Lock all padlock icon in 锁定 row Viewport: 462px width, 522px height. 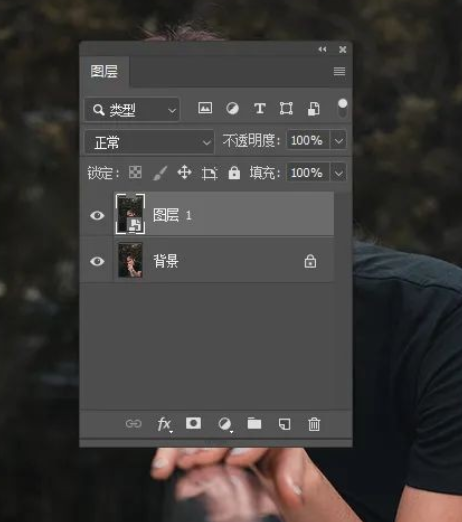234,173
